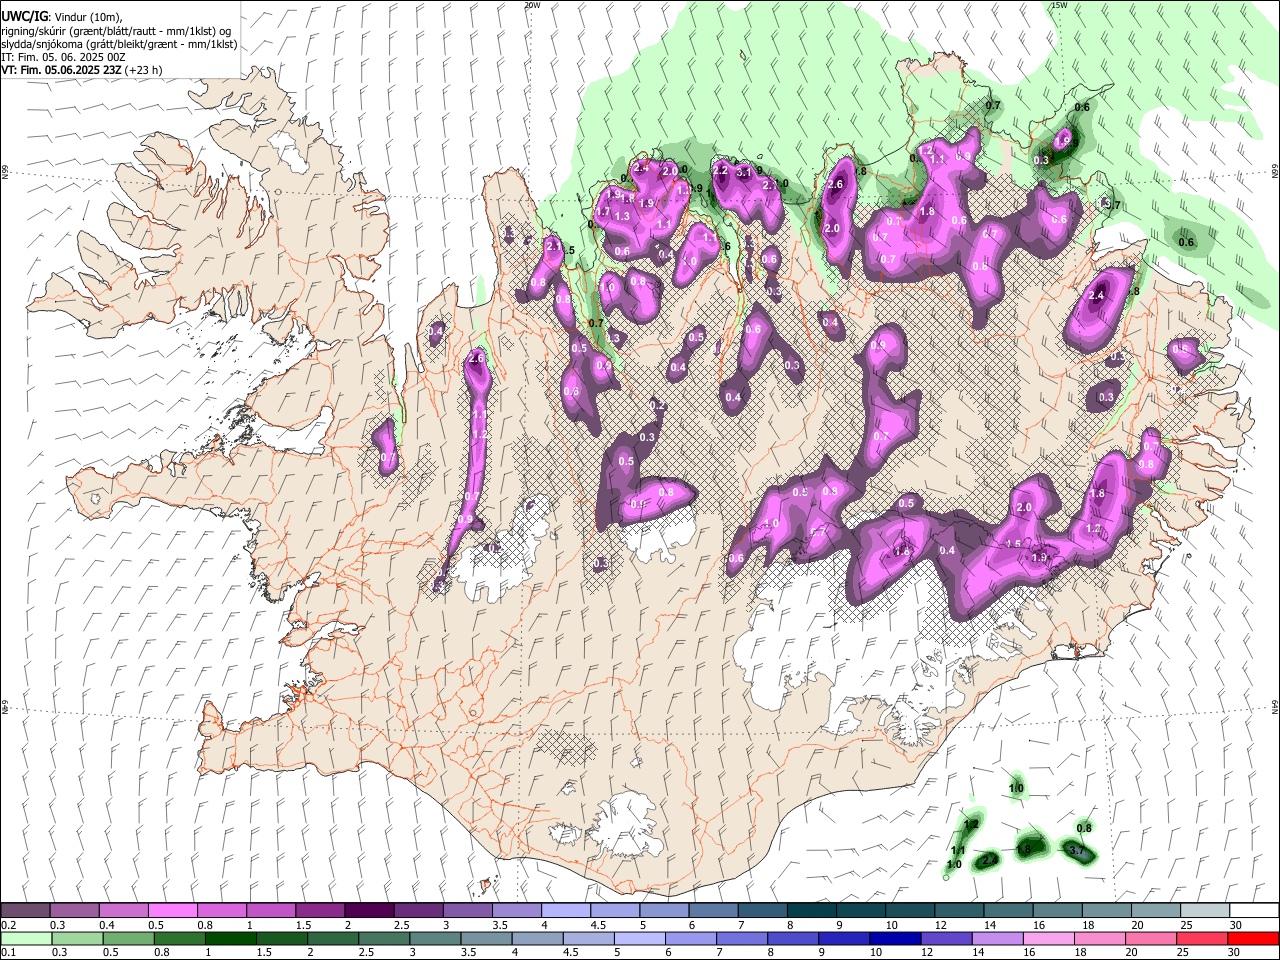Click the 'UWC/IG: Vindur (10m)' title text

point(62,17)
